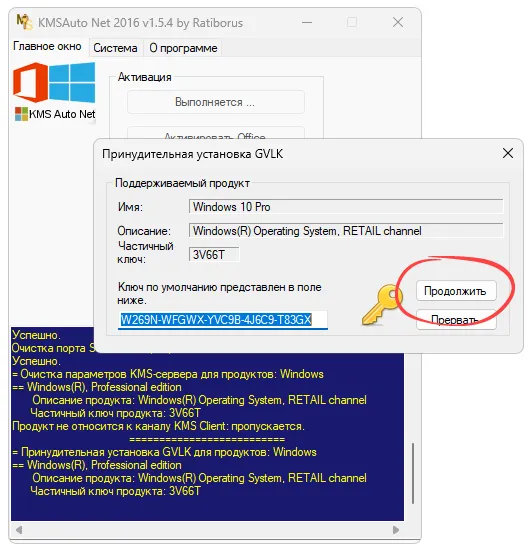Click log line 'Очистка параметров KMS-сервера для продуктов'
This screenshot has width=531, height=553.
(x=168, y=374)
